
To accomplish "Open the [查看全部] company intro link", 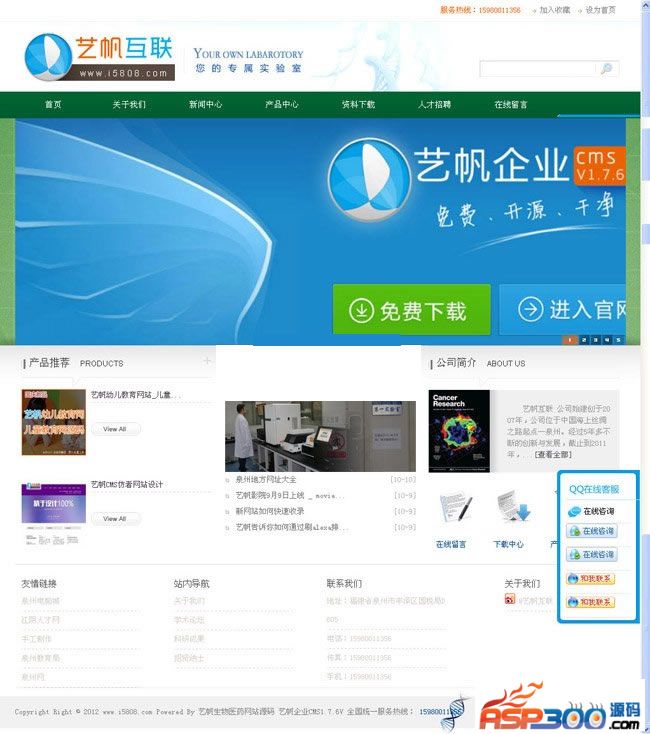I will [554, 455].
